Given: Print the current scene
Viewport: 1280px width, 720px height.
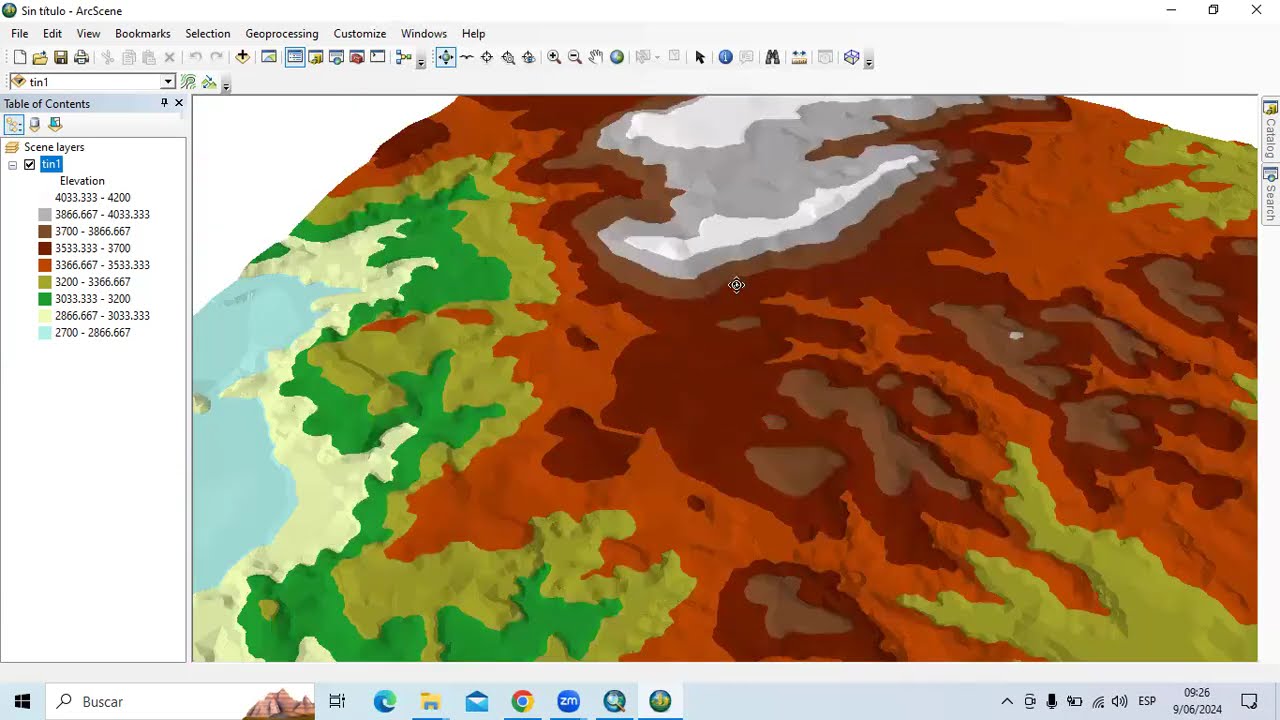Looking at the screenshot, I should click(x=81, y=58).
